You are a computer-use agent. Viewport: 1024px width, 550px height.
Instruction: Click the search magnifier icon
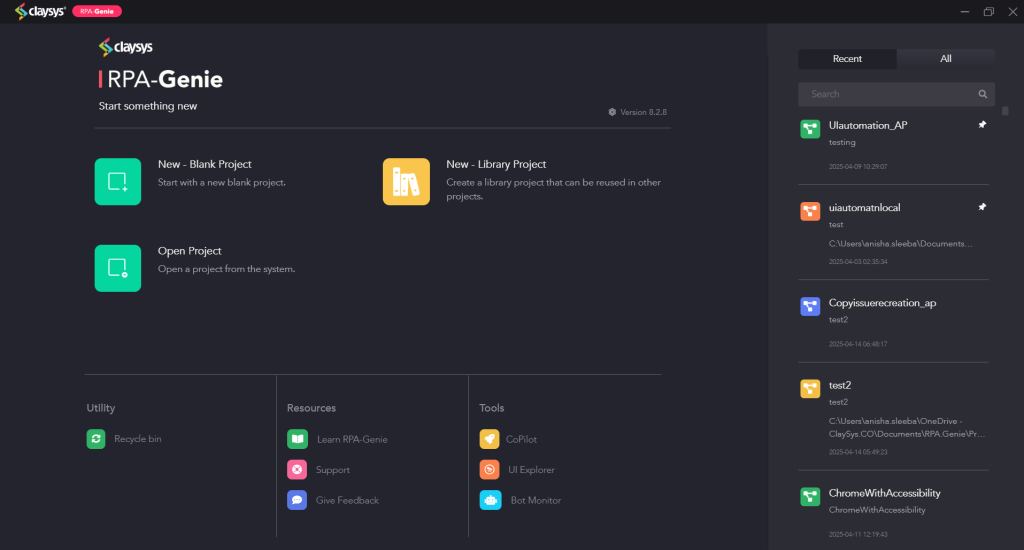point(982,94)
